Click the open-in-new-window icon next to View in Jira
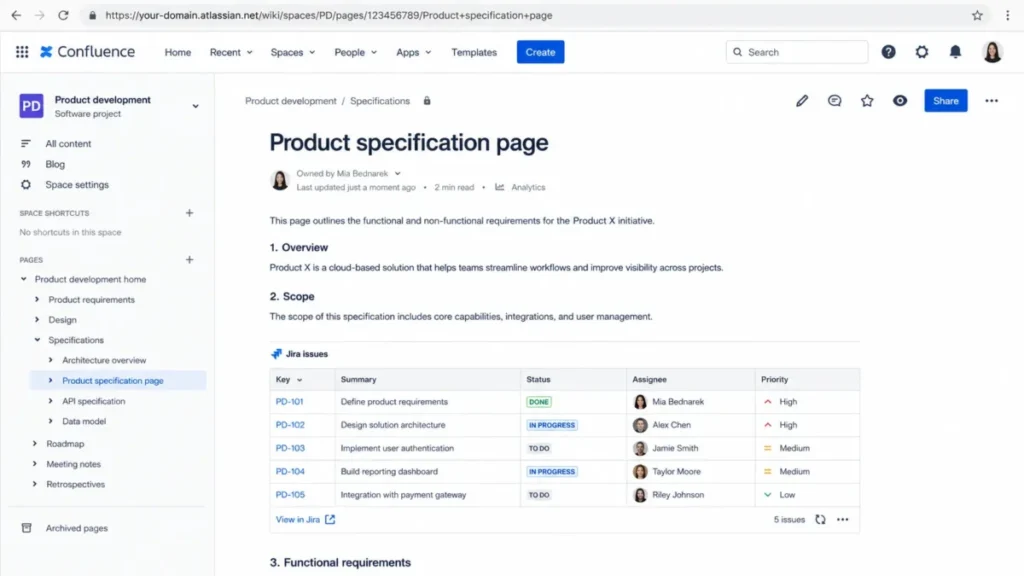This screenshot has width=1024, height=576. point(330,520)
